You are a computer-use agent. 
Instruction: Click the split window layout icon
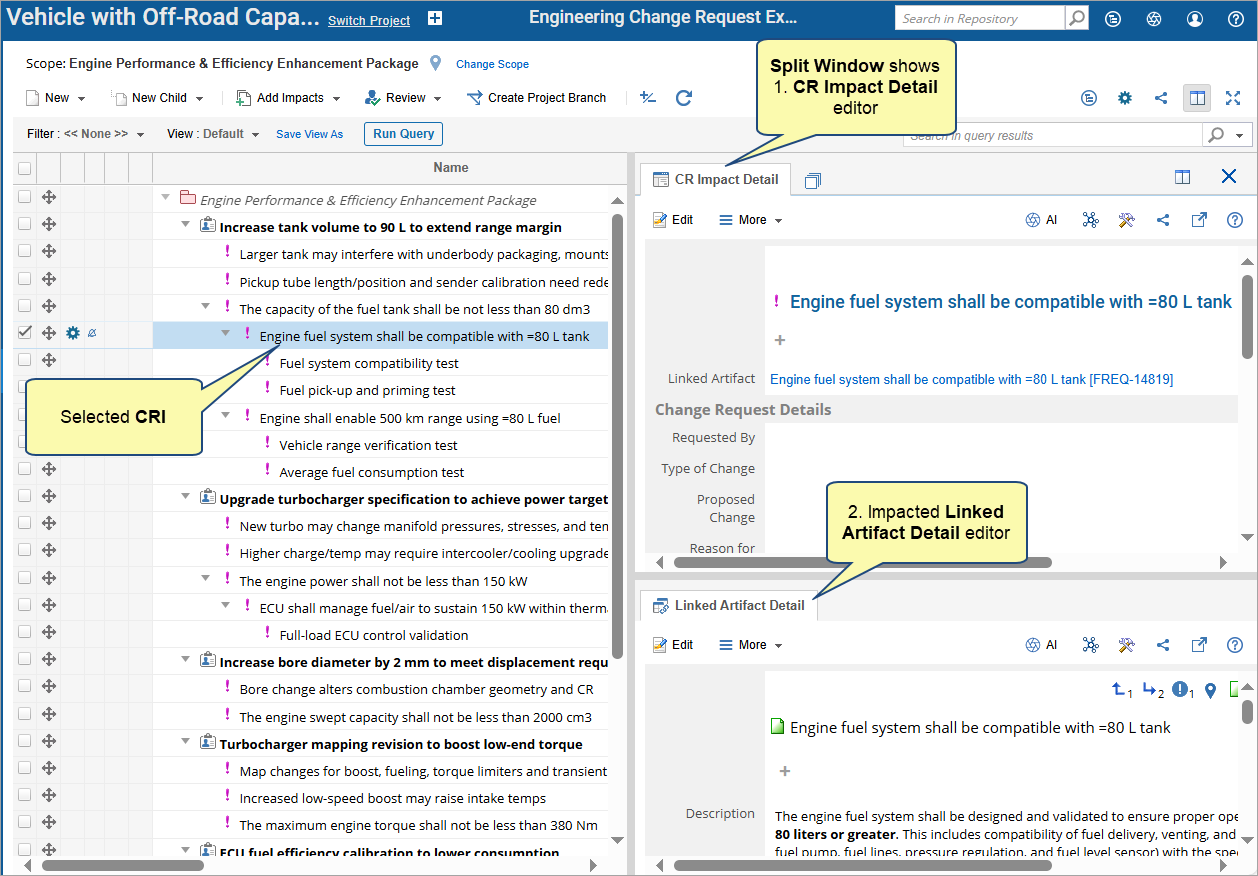[1195, 98]
